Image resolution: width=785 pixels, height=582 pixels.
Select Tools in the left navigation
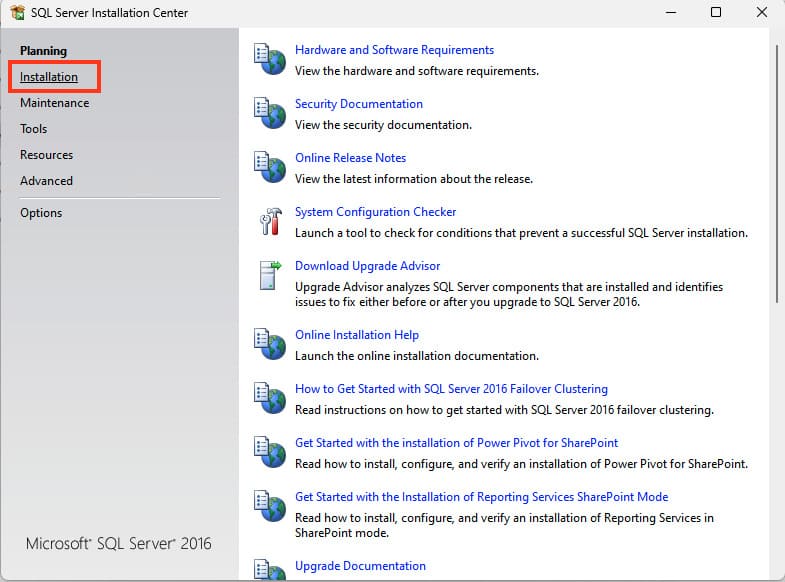(x=33, y=129)
